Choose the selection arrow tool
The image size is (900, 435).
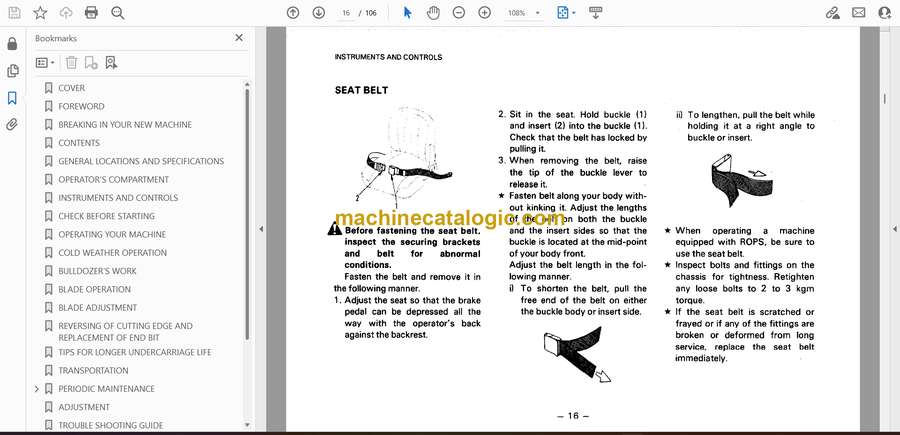pos(408,13)
